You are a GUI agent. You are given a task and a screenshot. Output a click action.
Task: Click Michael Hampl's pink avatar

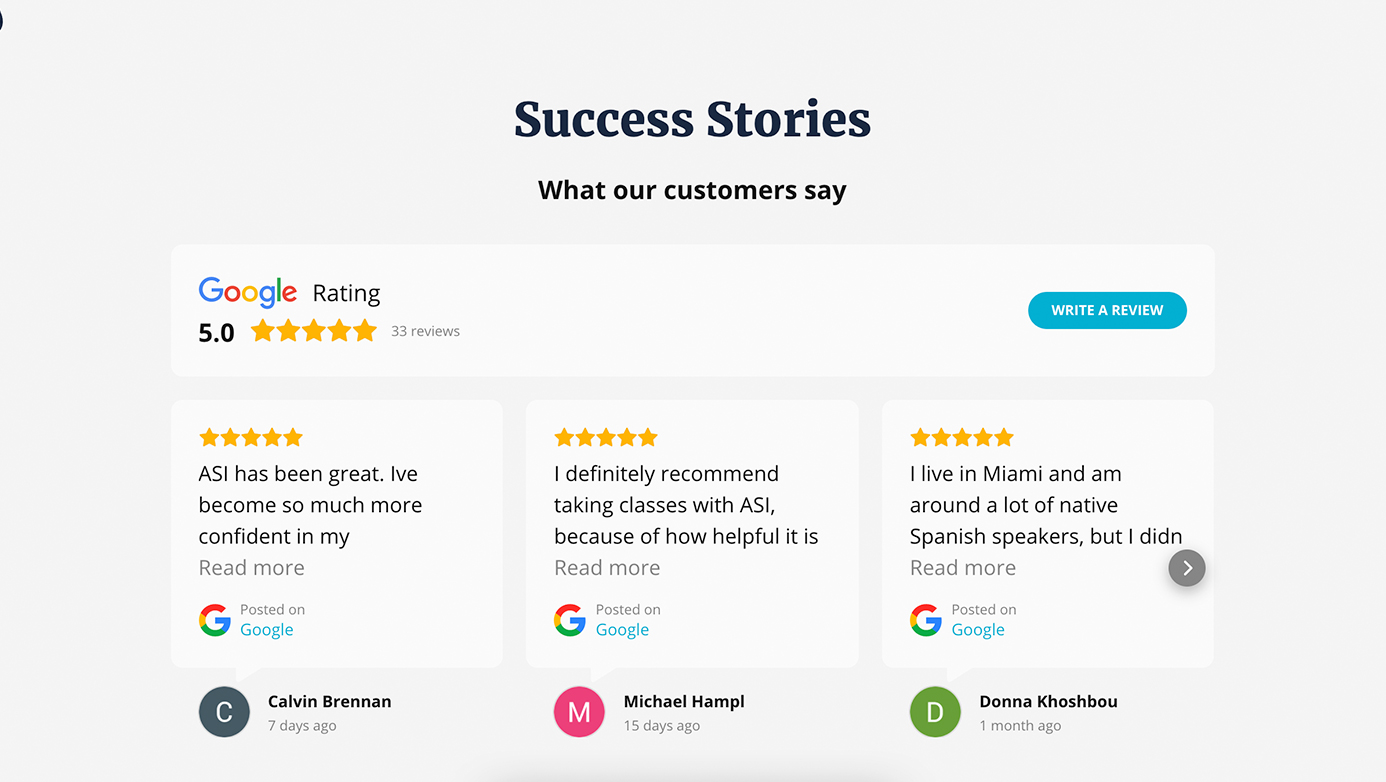click(580, 712)
